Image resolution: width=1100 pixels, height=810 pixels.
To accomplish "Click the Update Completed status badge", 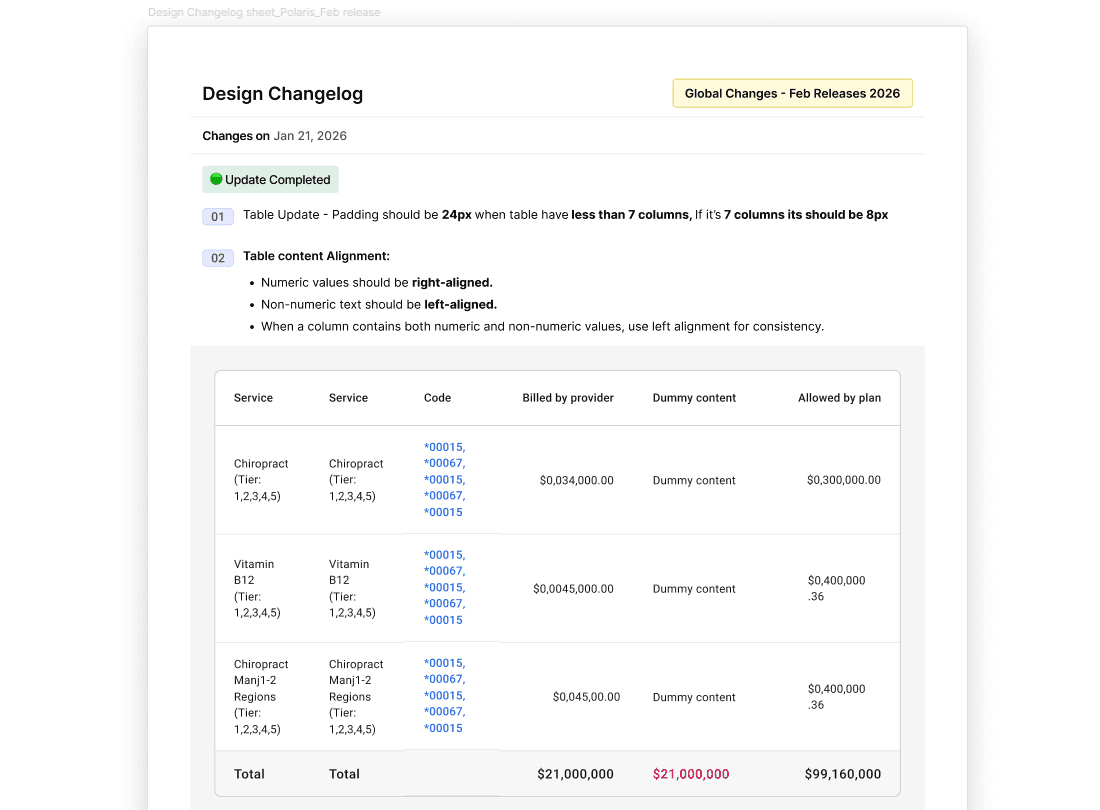I will [x=270, y=180].
